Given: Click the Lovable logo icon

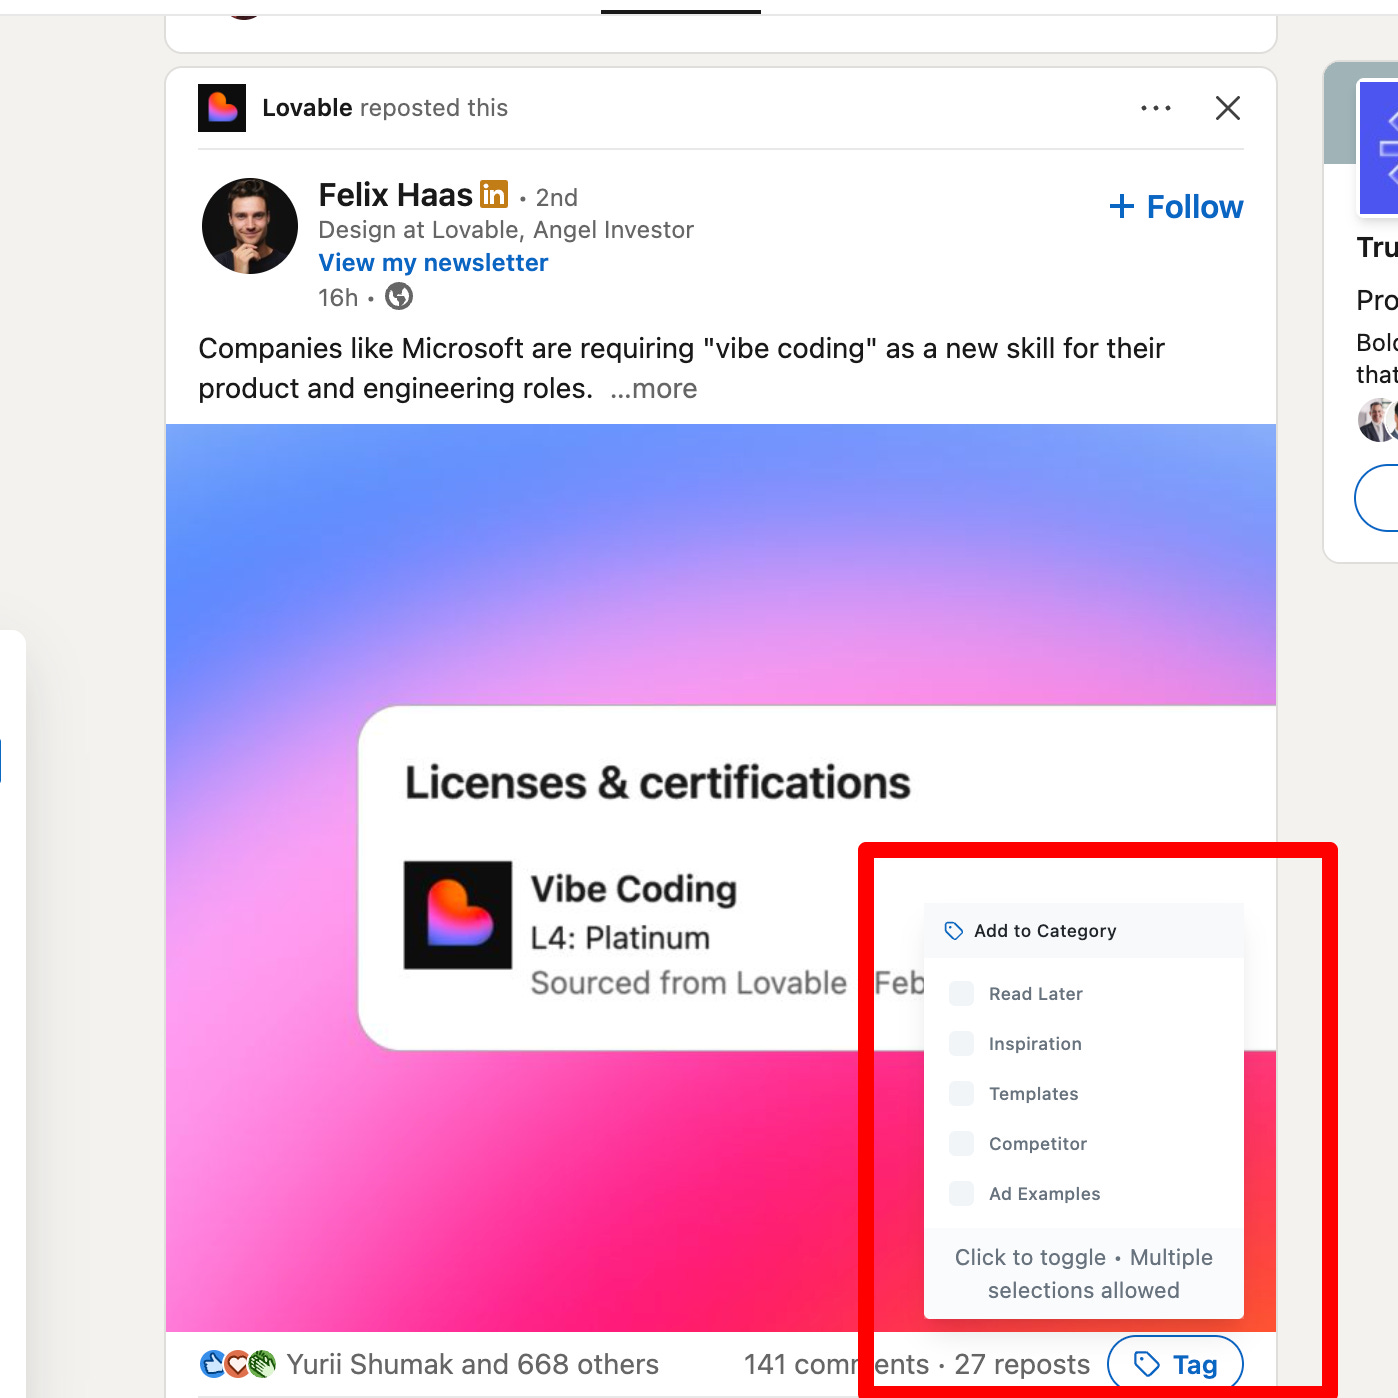Looking at the screenshot, I should coord(222,108).
